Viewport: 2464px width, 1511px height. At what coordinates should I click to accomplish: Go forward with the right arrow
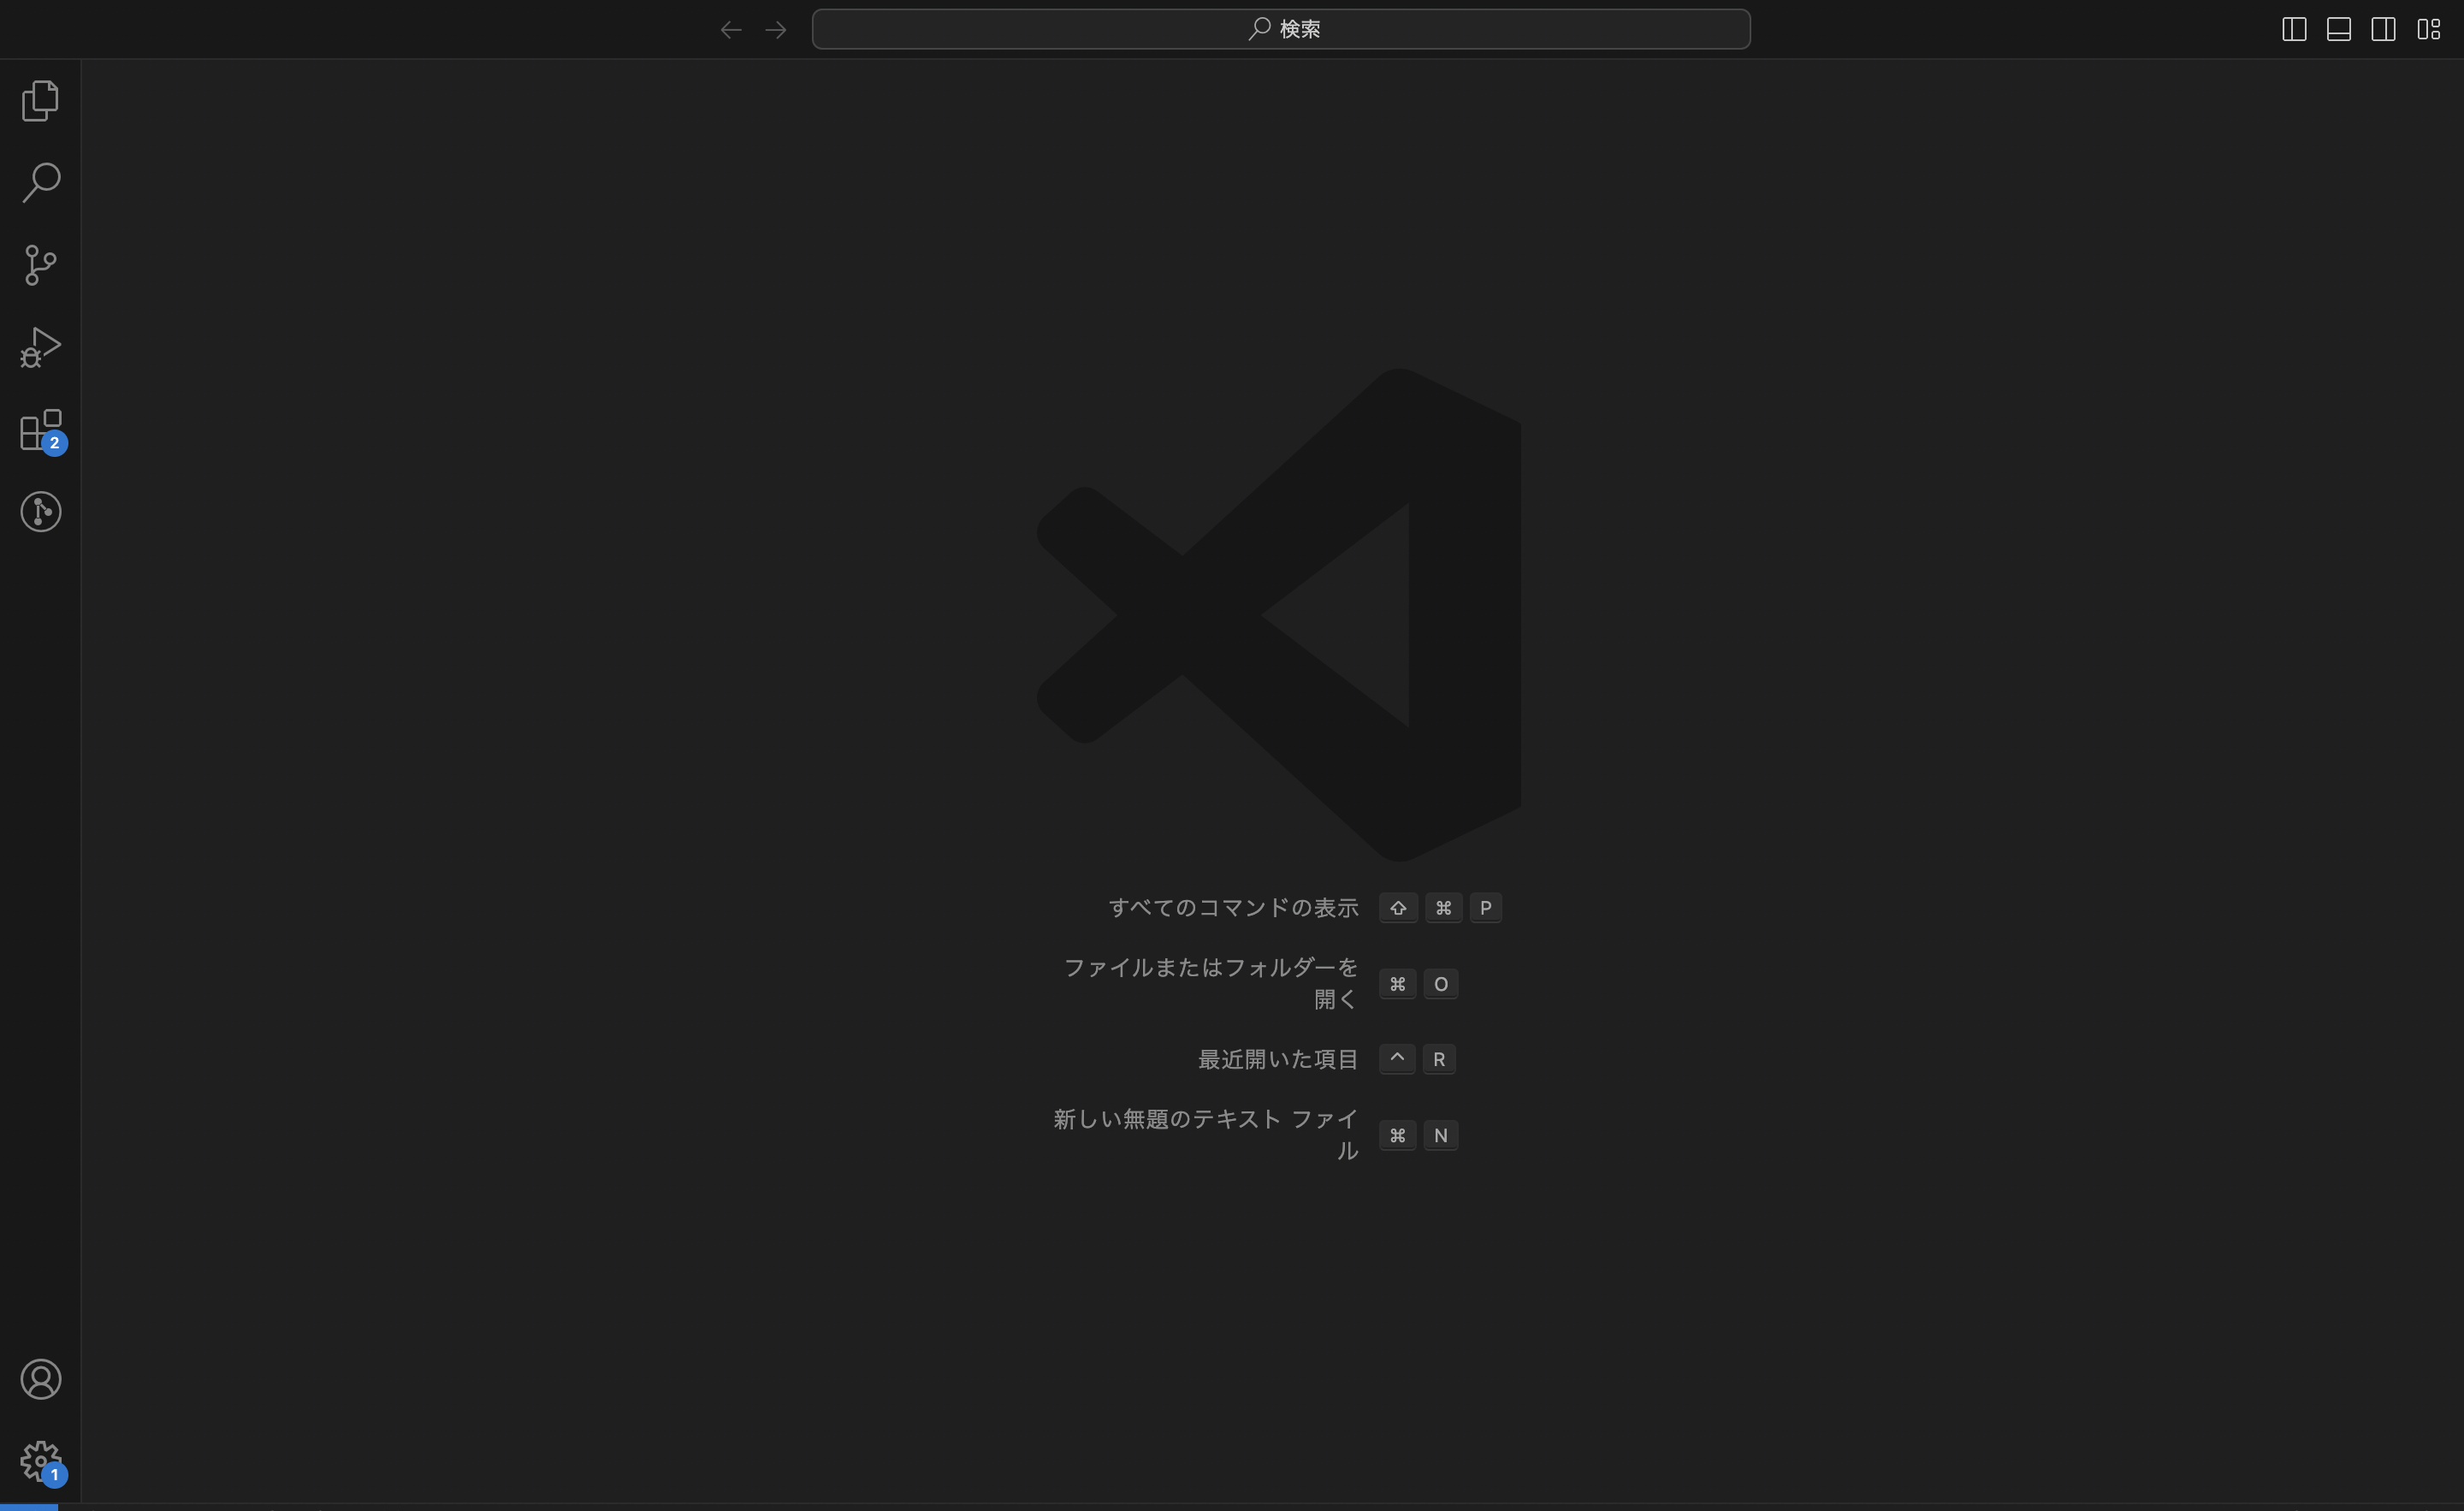tap(776, 30)
